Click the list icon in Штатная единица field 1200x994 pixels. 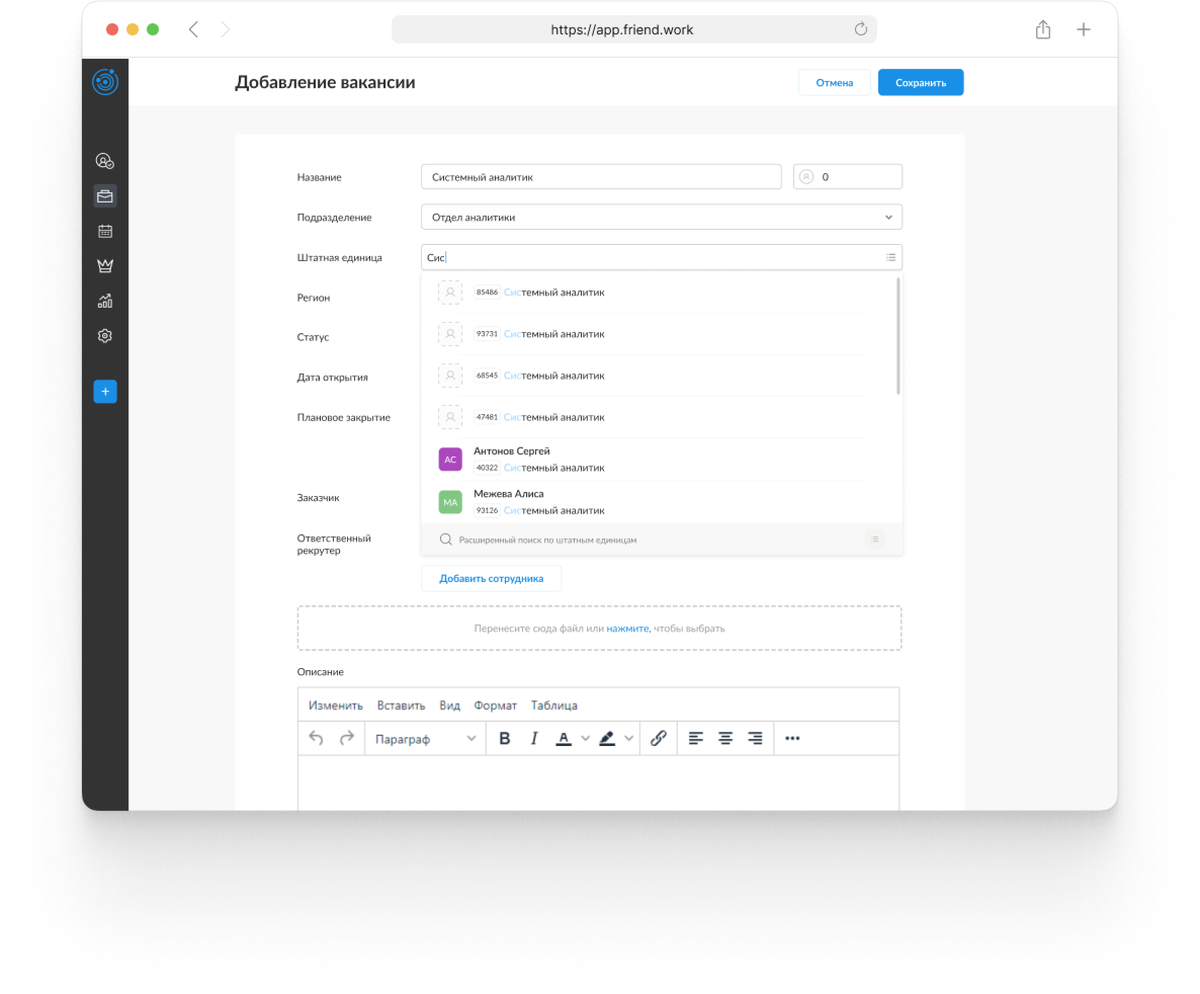click(x=890, y=257)
